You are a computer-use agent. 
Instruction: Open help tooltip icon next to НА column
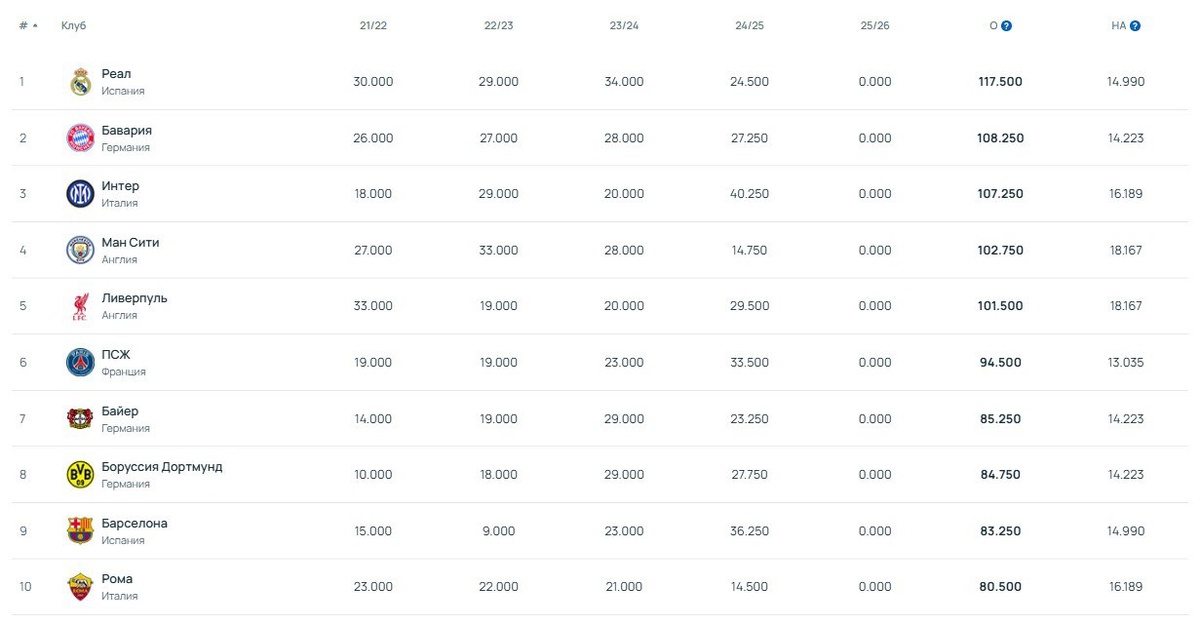click(x=1135, y=26)
